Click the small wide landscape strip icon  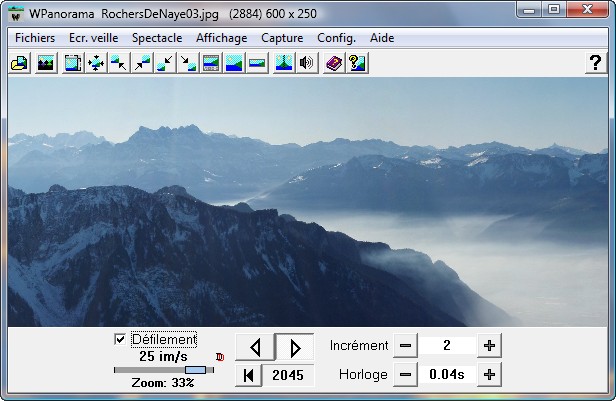(x=257, y=63)
